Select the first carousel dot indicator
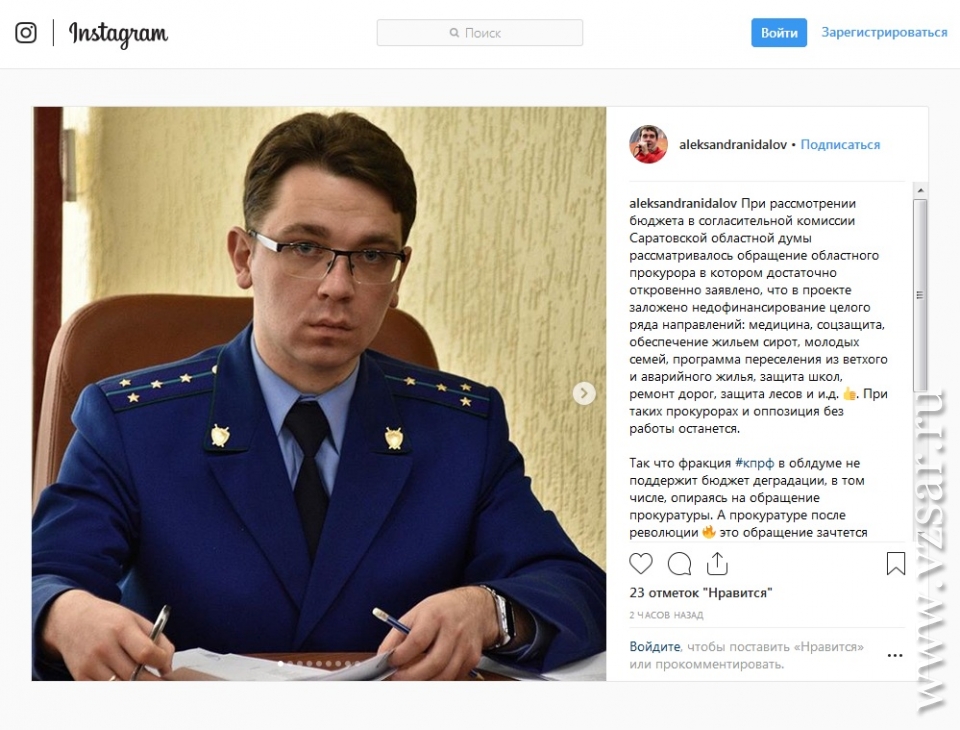This screenshot has height=730, width=960. pos(281,663)
